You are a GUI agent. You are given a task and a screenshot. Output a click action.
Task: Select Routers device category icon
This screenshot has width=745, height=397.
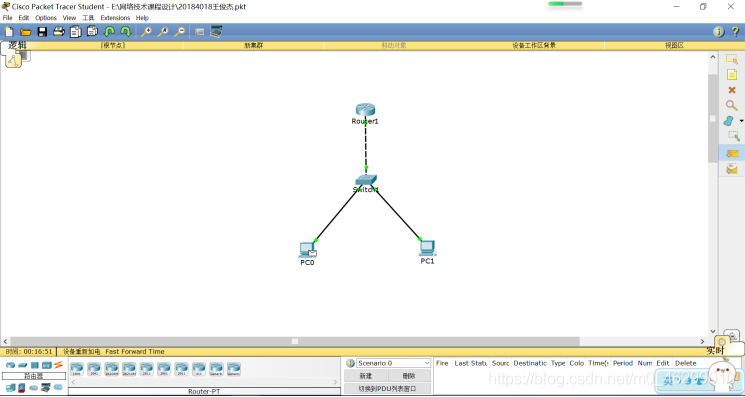[x=10, y=365]
